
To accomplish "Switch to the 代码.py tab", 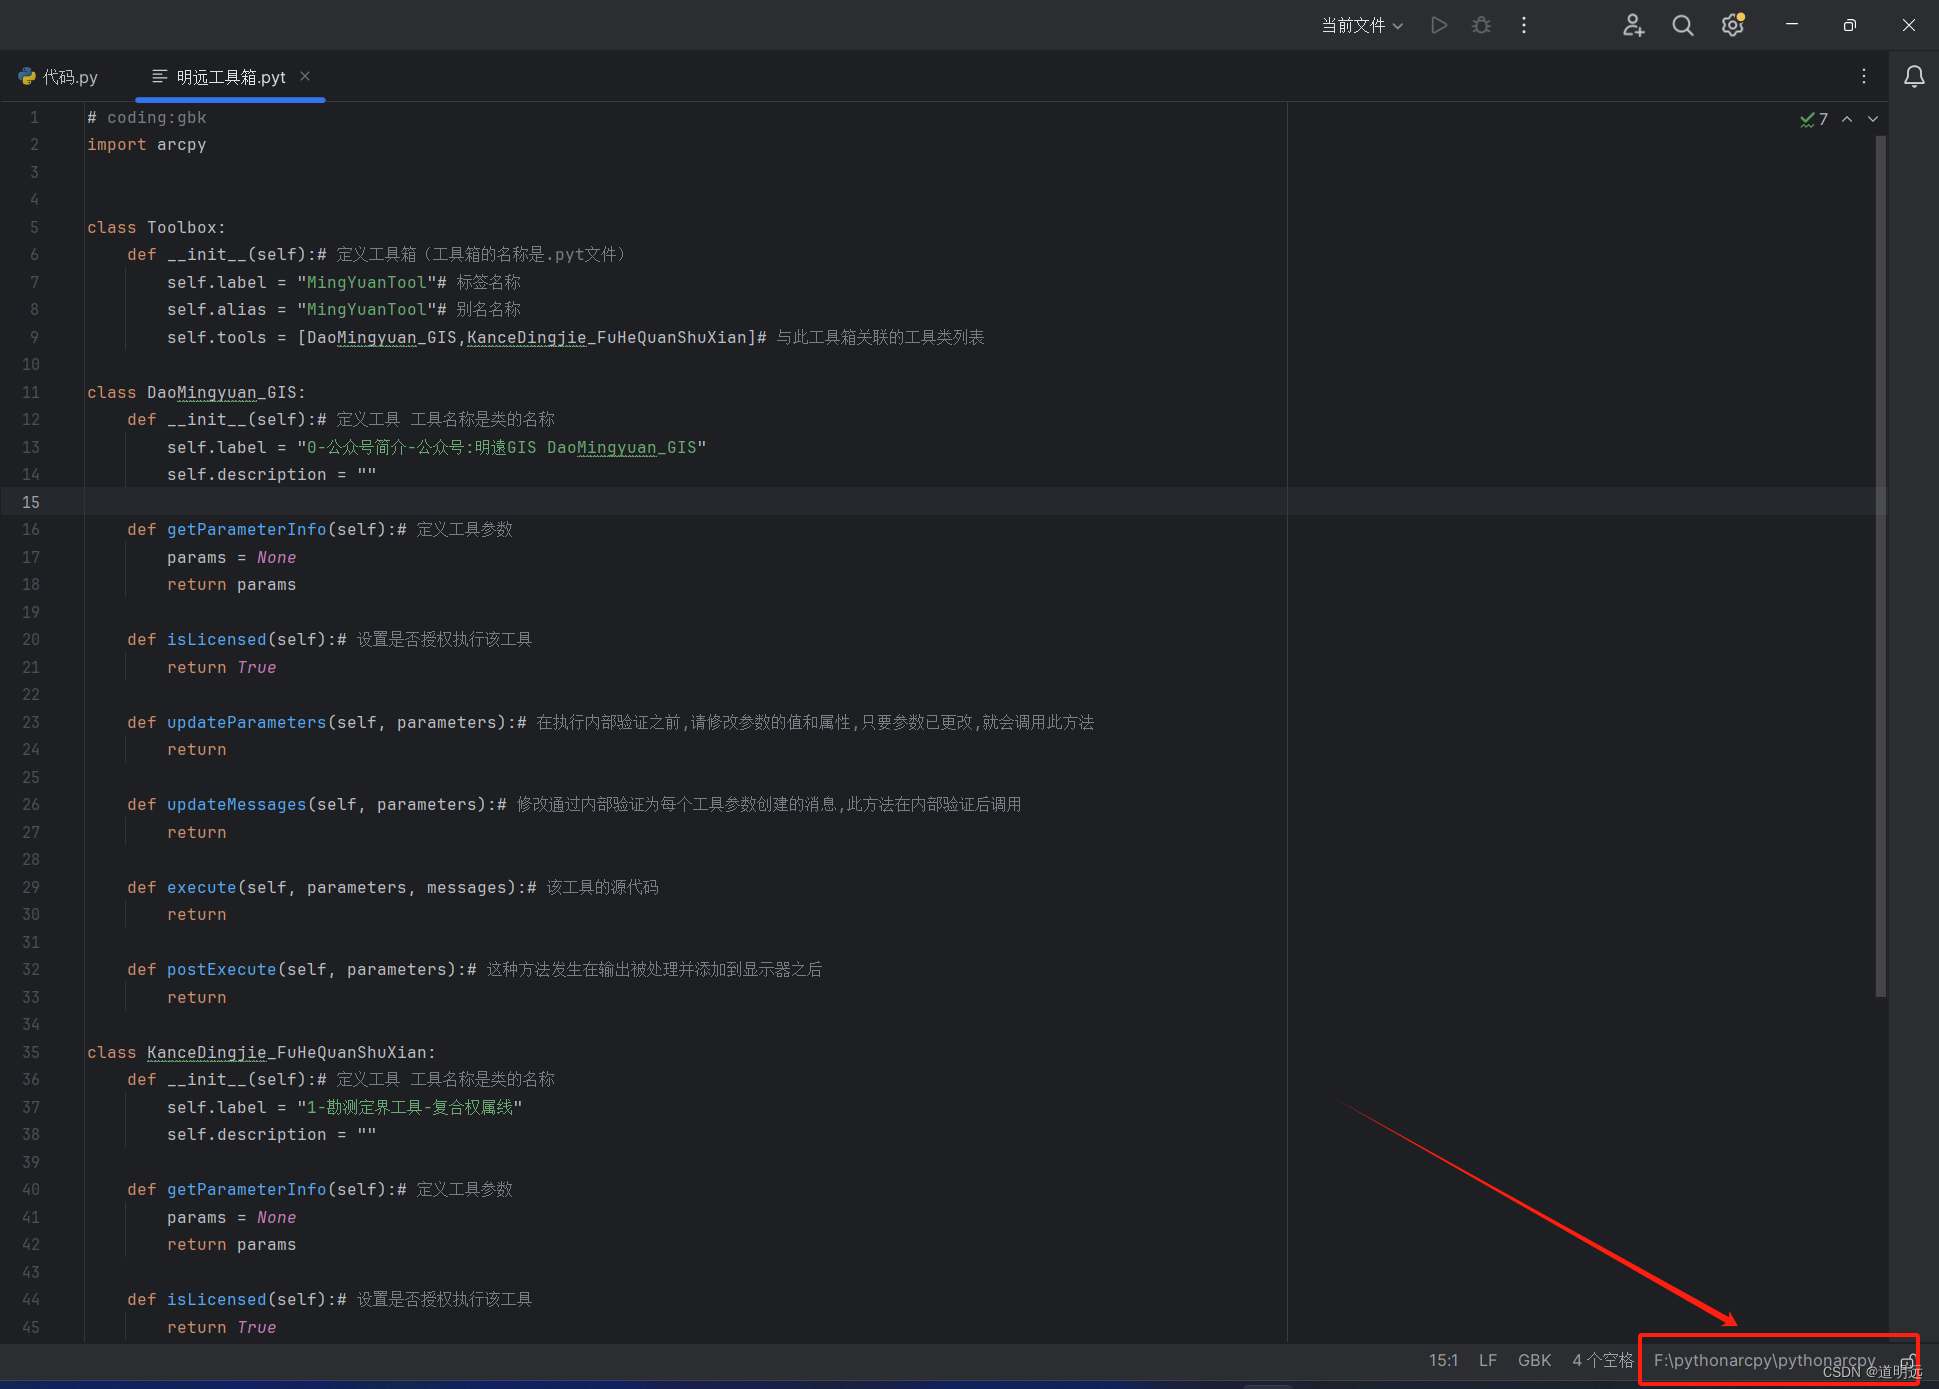I will [x=68, y=76].
